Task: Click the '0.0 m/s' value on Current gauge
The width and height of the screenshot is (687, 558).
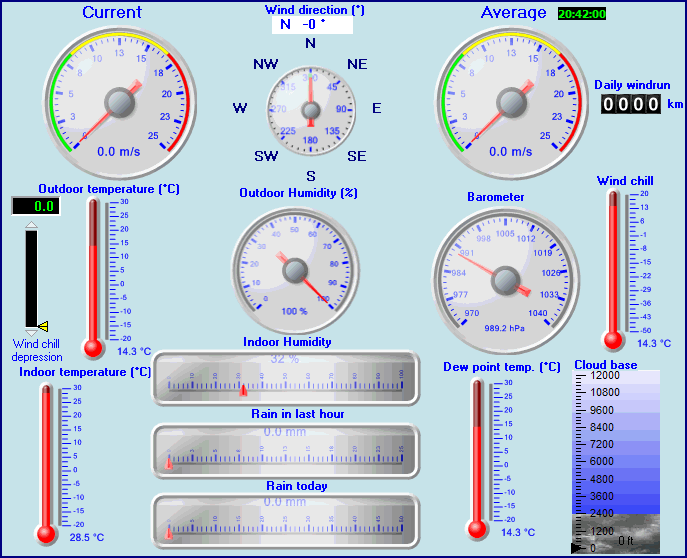Action: [x=118, y=152]
